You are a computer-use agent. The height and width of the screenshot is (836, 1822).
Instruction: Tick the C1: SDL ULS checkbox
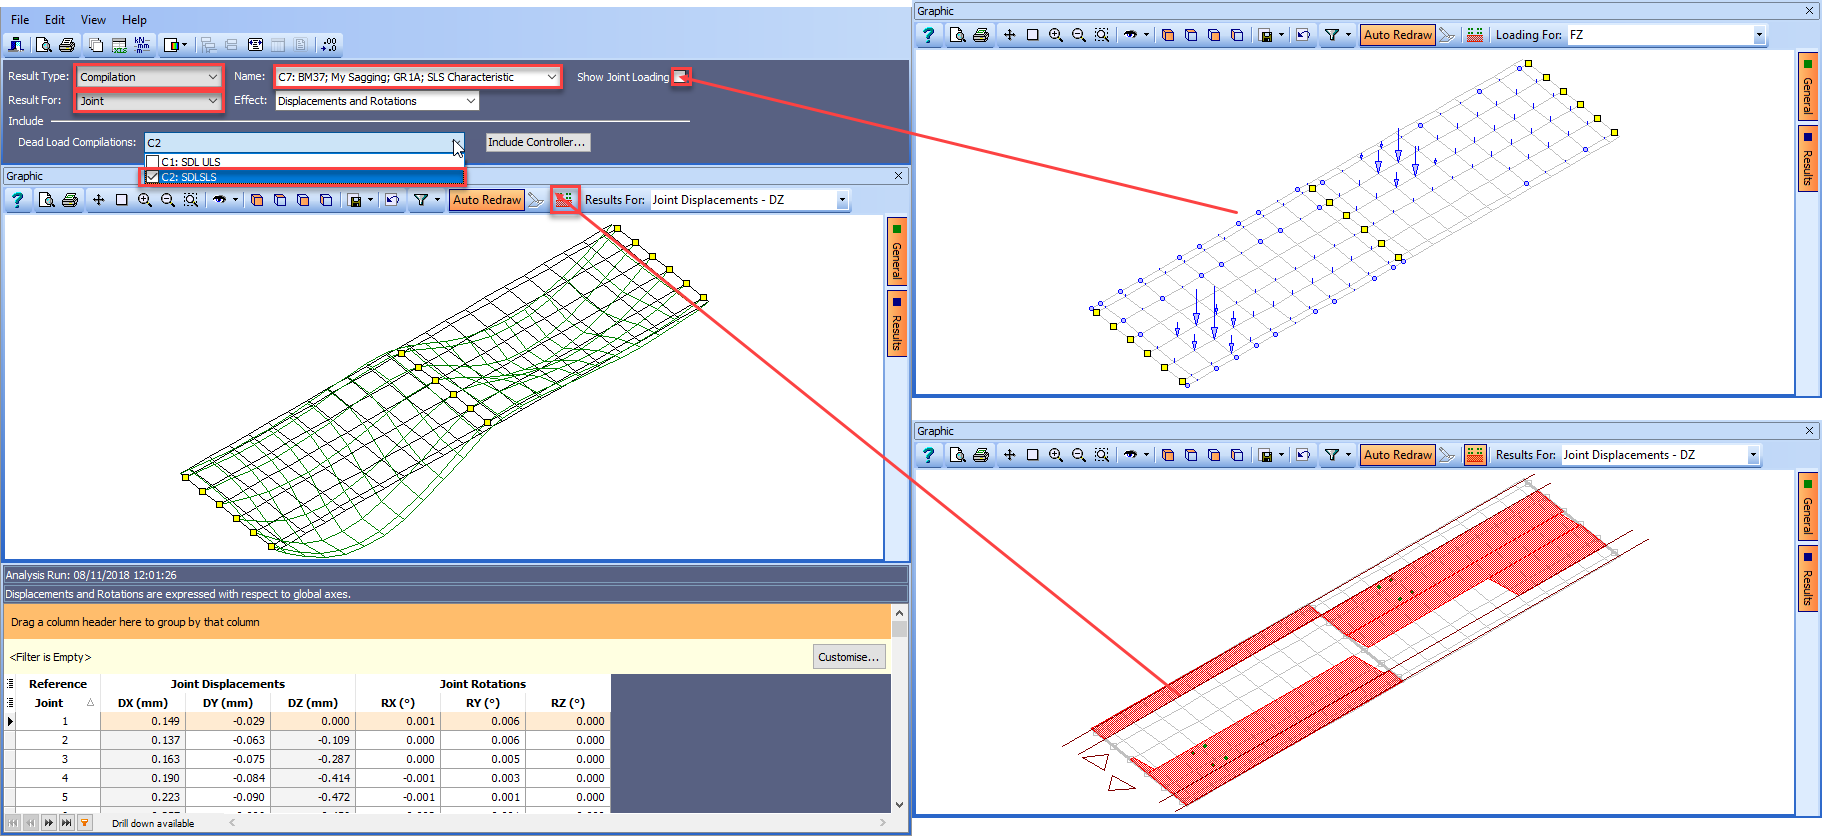click(153, 162)
